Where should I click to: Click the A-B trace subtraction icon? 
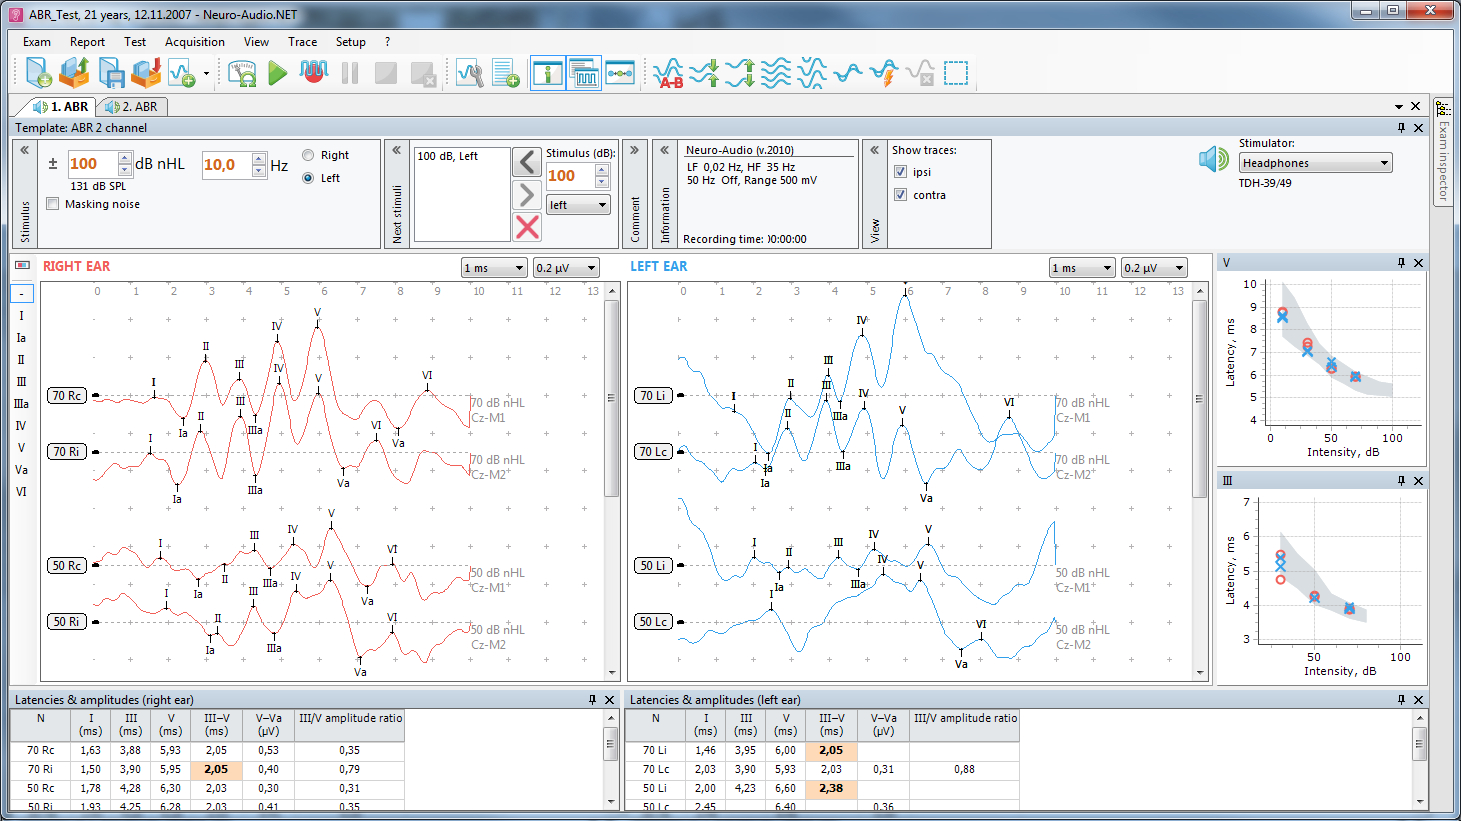coord(668,73)
